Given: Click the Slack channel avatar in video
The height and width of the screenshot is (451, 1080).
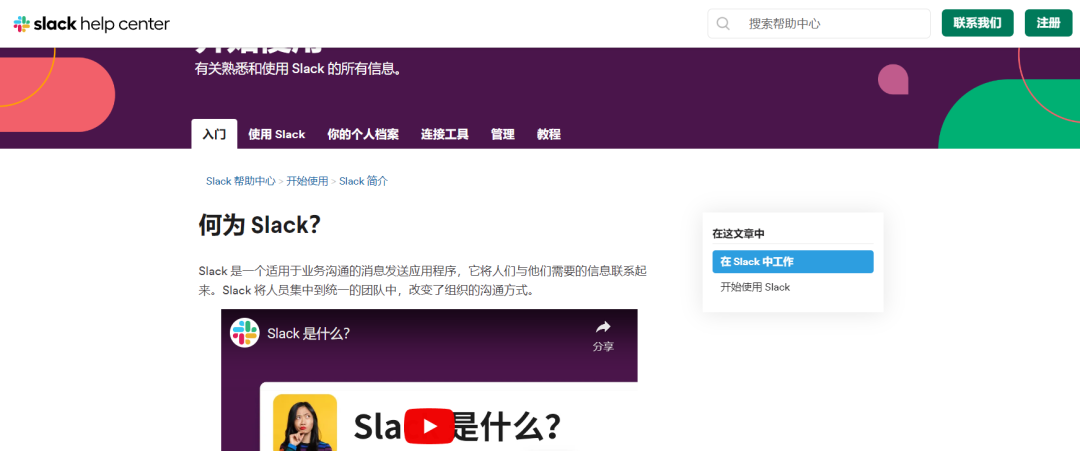Looking at the screenshot, I should [x=245, y=333].
